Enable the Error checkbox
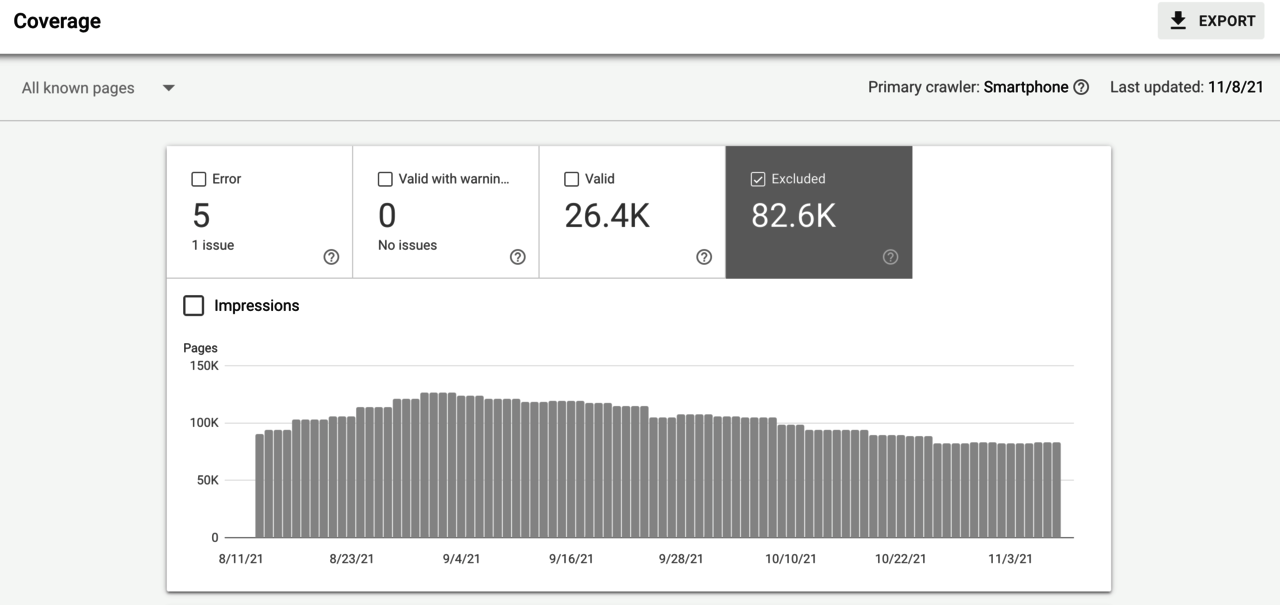 [x=198, y=179]
